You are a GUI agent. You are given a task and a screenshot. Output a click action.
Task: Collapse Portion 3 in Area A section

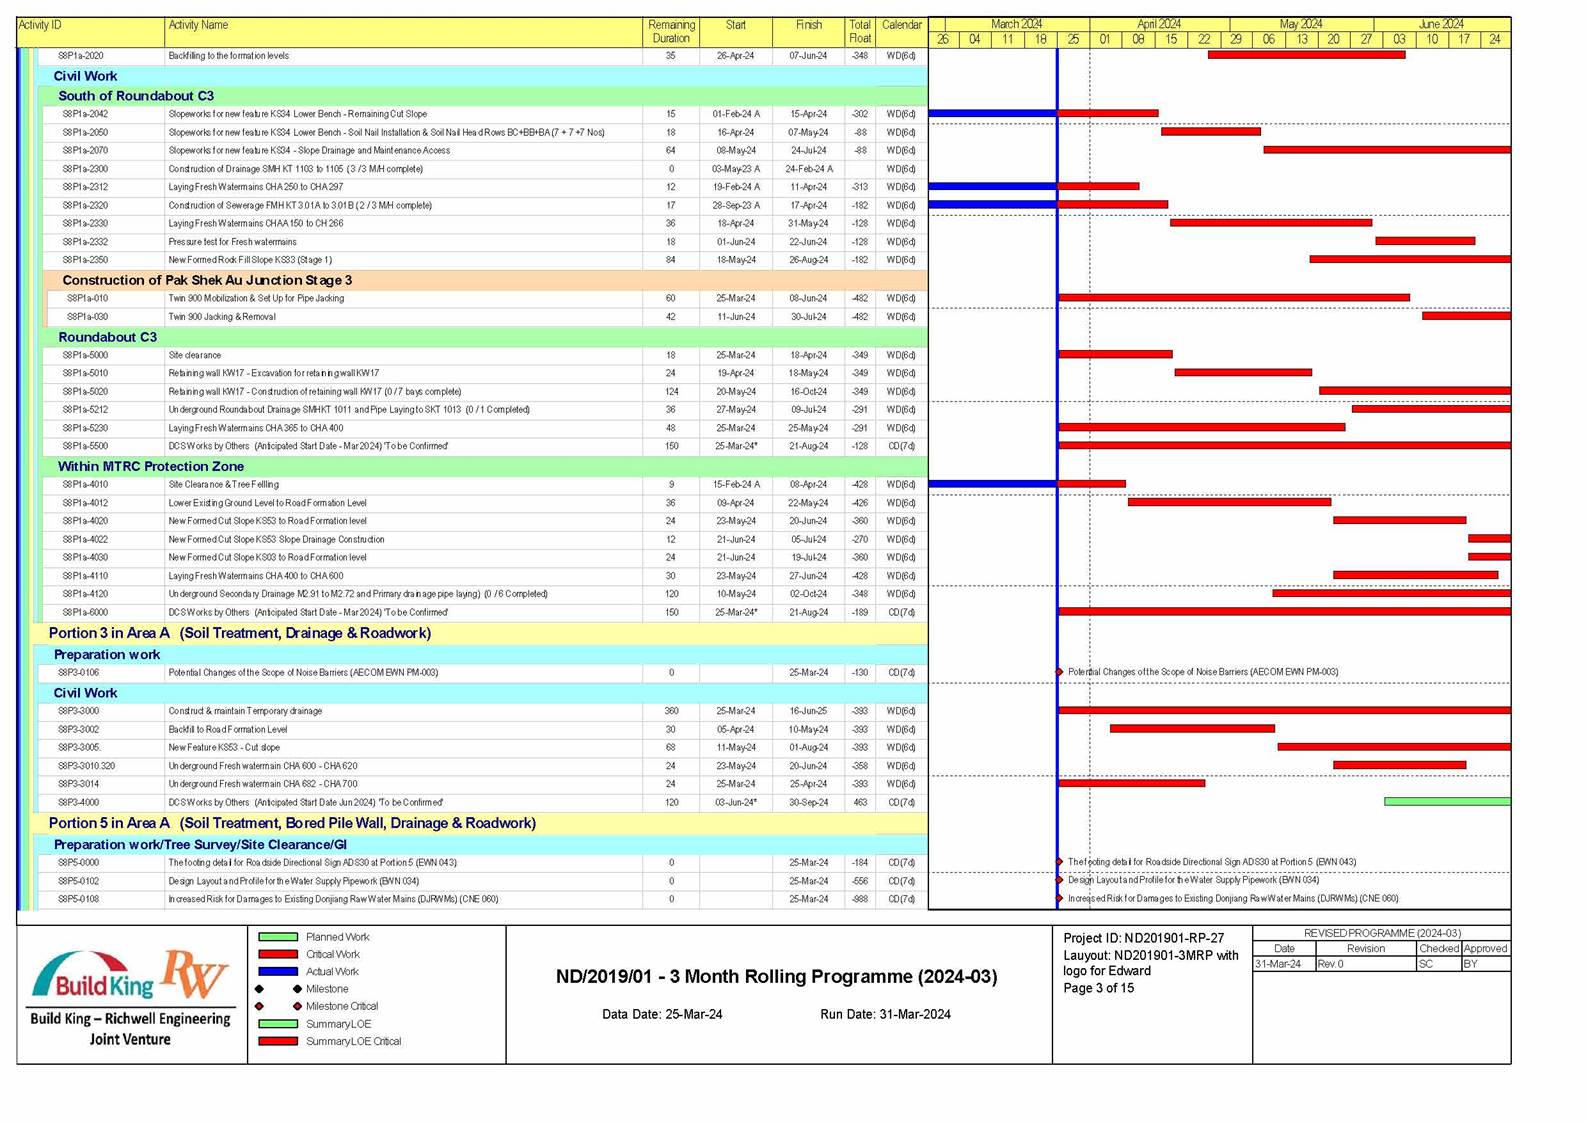point(239,633)
